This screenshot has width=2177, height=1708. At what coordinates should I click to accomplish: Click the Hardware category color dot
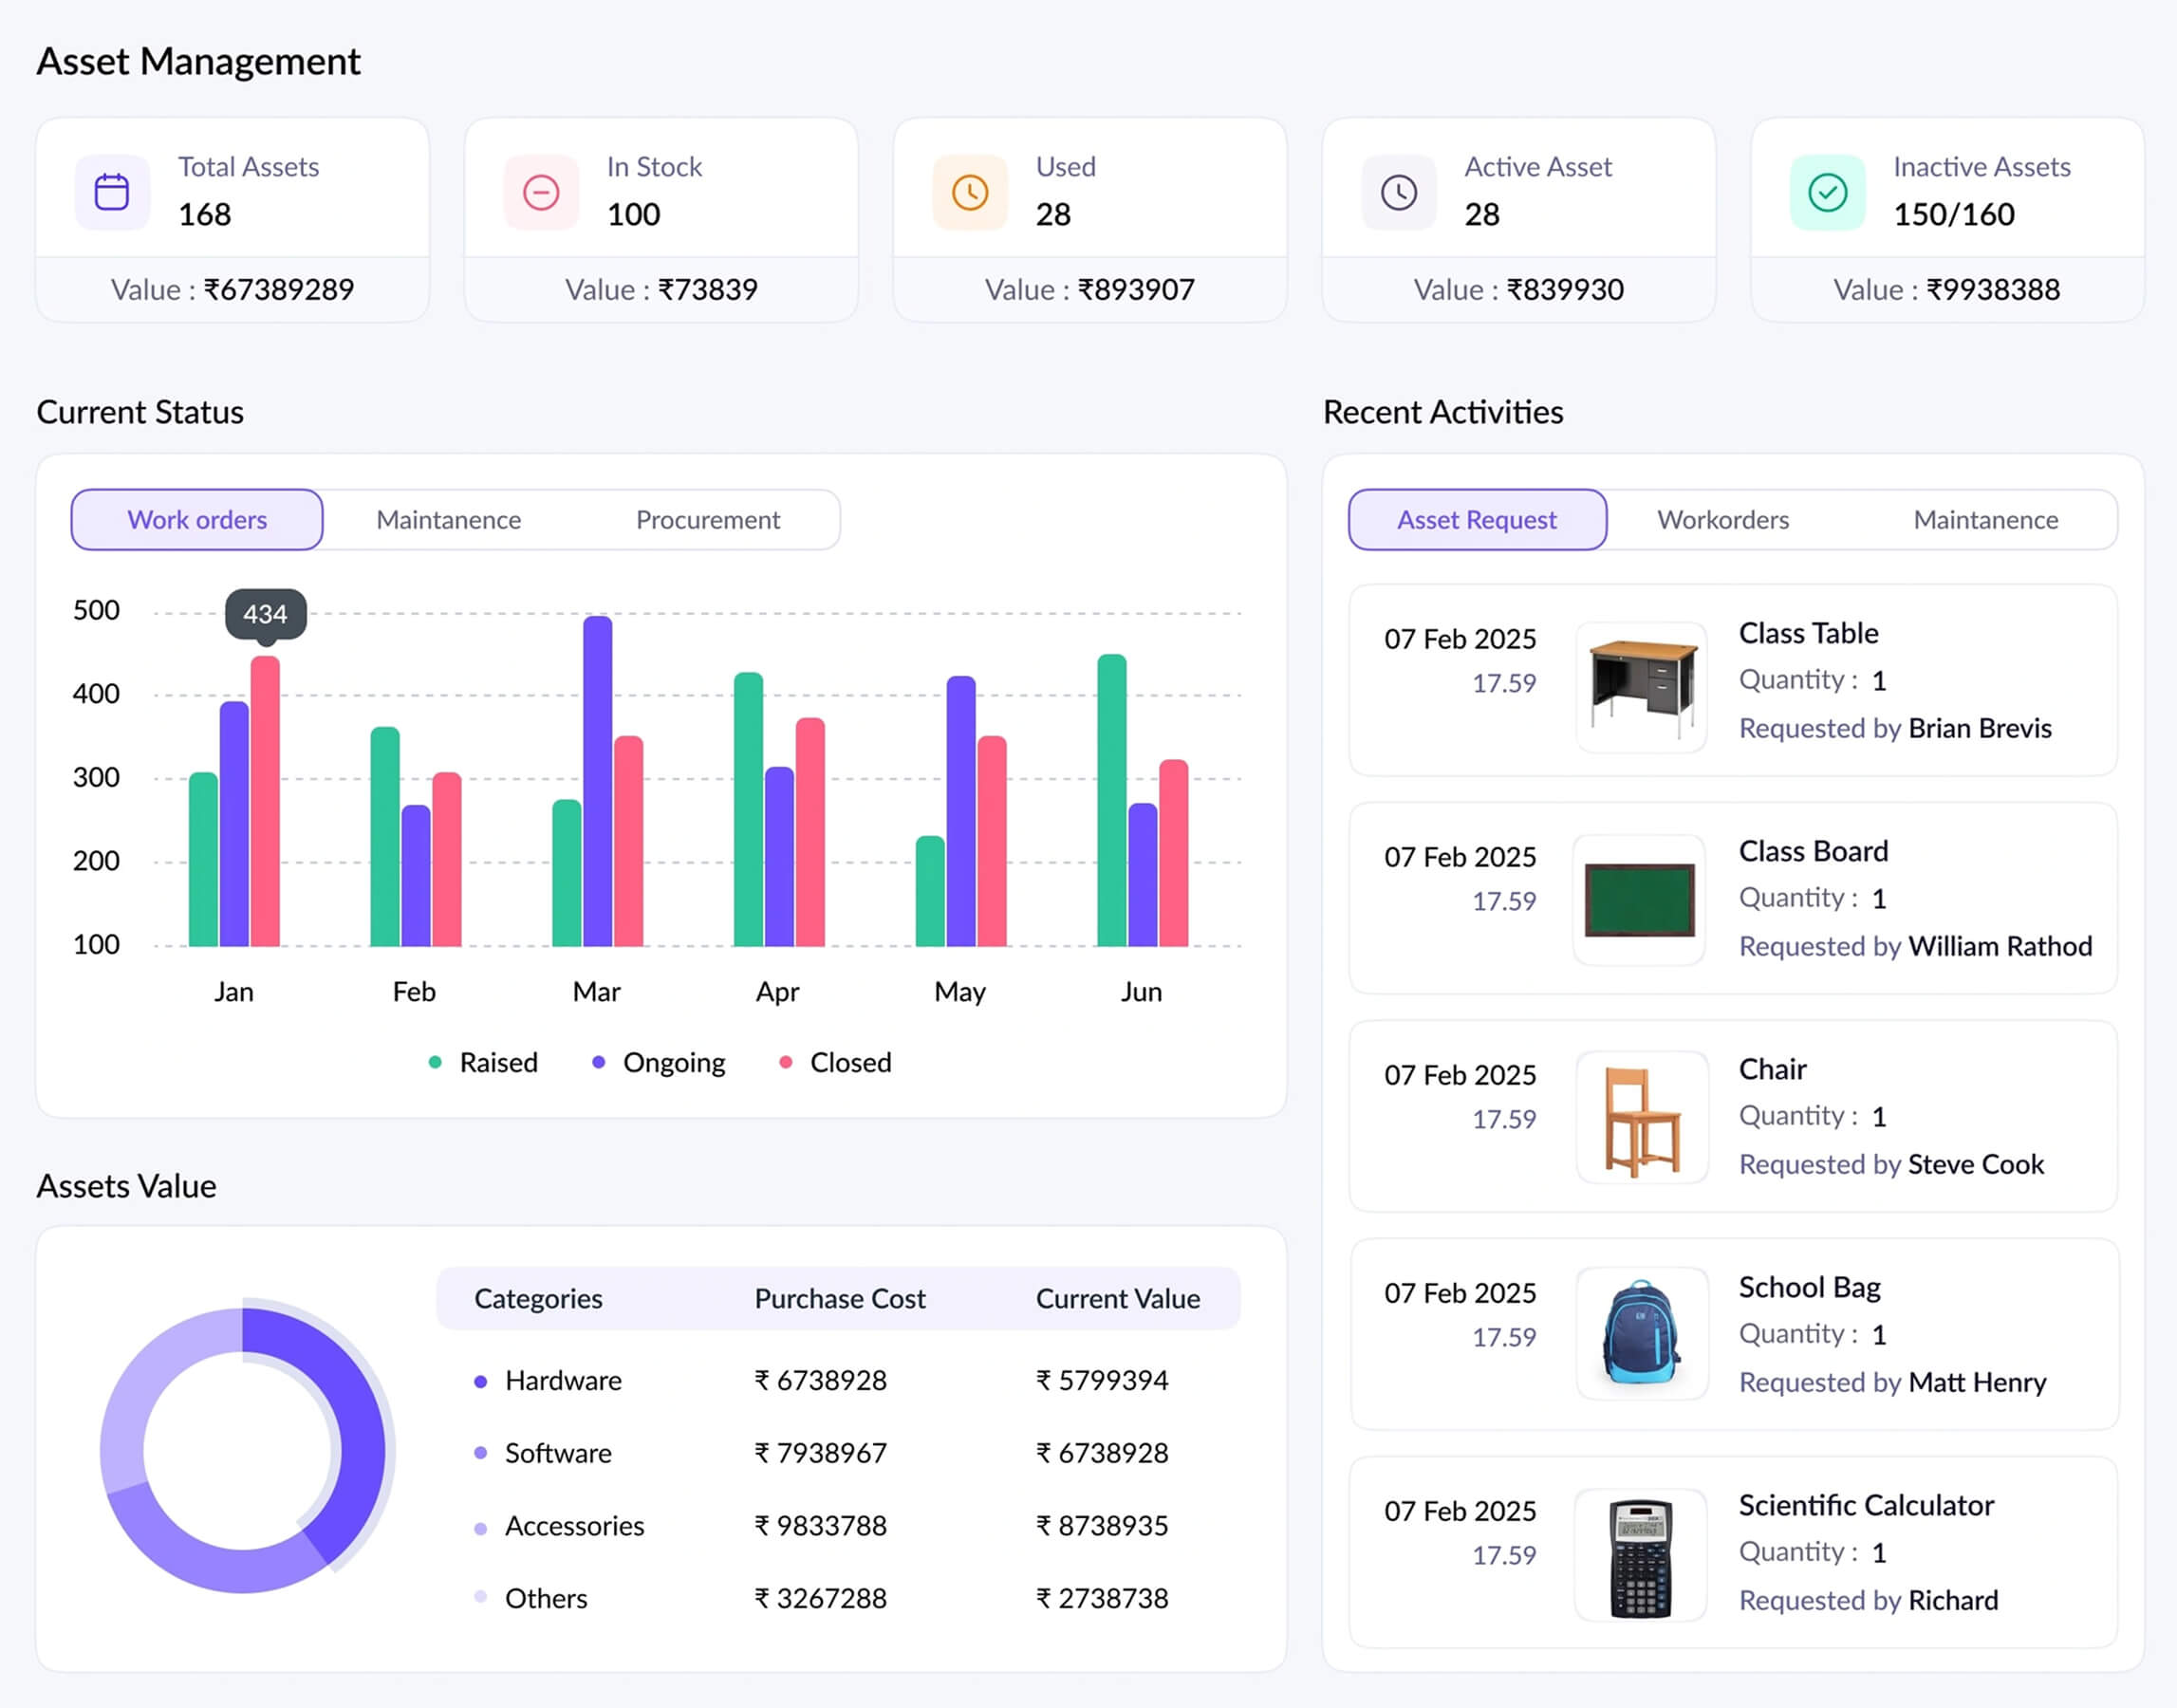pyautogui.click(x=481, y=1381)
